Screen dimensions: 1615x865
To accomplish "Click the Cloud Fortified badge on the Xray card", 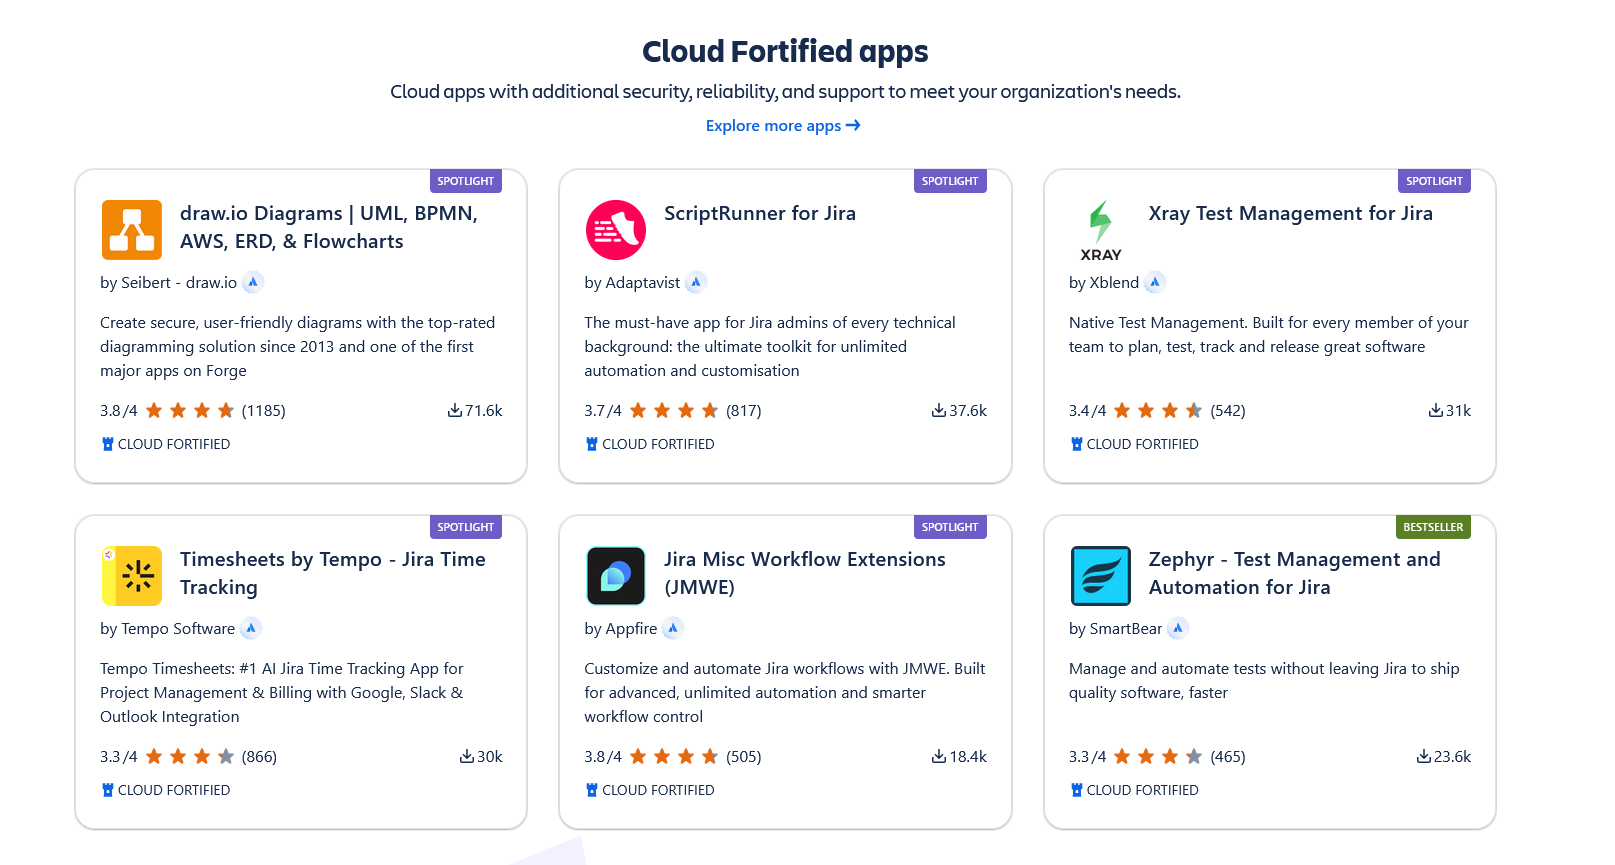I will [x=1134, y=444].
